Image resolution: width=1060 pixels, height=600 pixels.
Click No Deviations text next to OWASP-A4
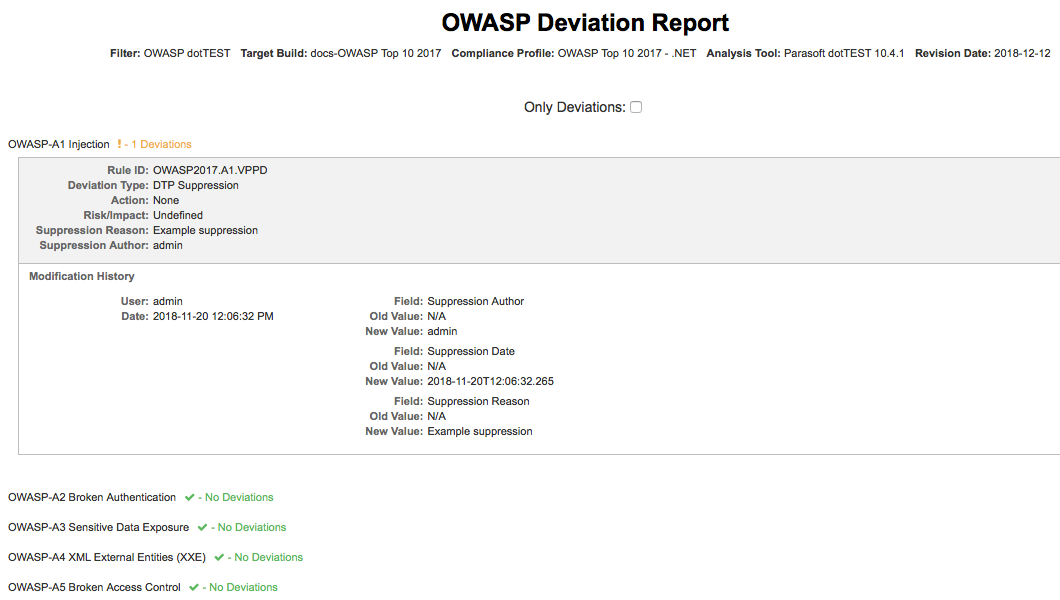tap(268, 557)
